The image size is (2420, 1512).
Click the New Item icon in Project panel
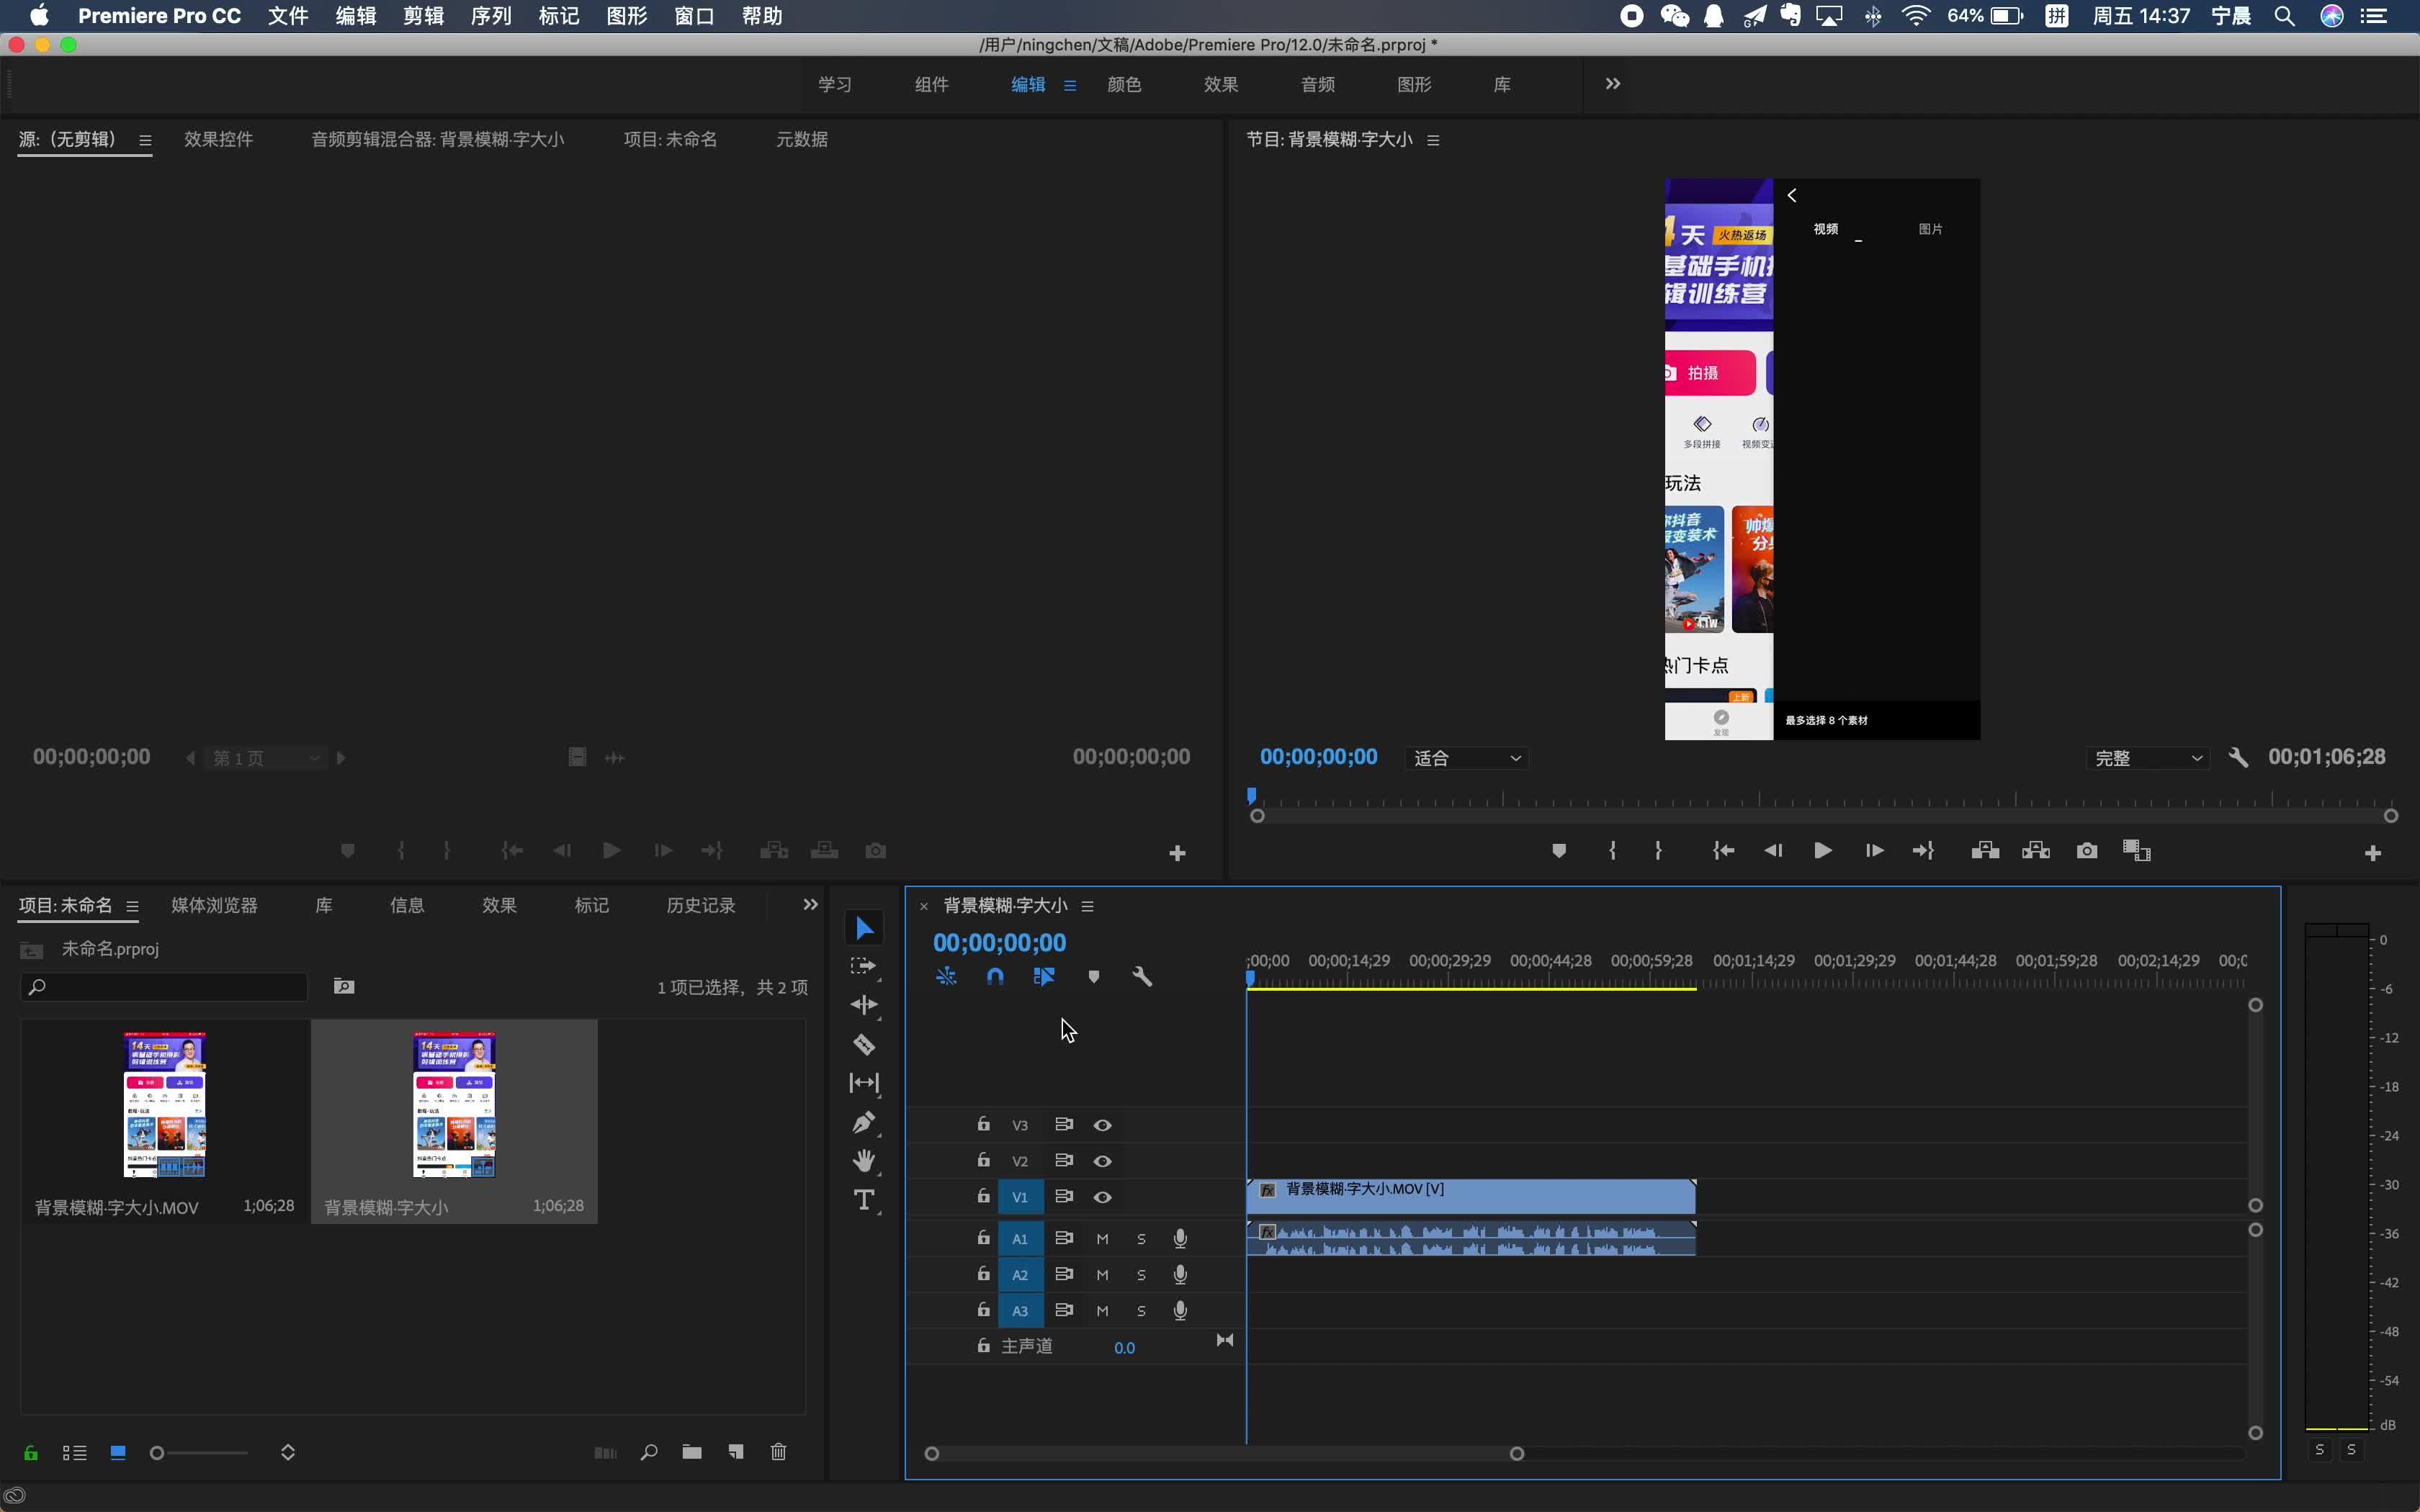pyautogui.click(x=736, y=1452)
